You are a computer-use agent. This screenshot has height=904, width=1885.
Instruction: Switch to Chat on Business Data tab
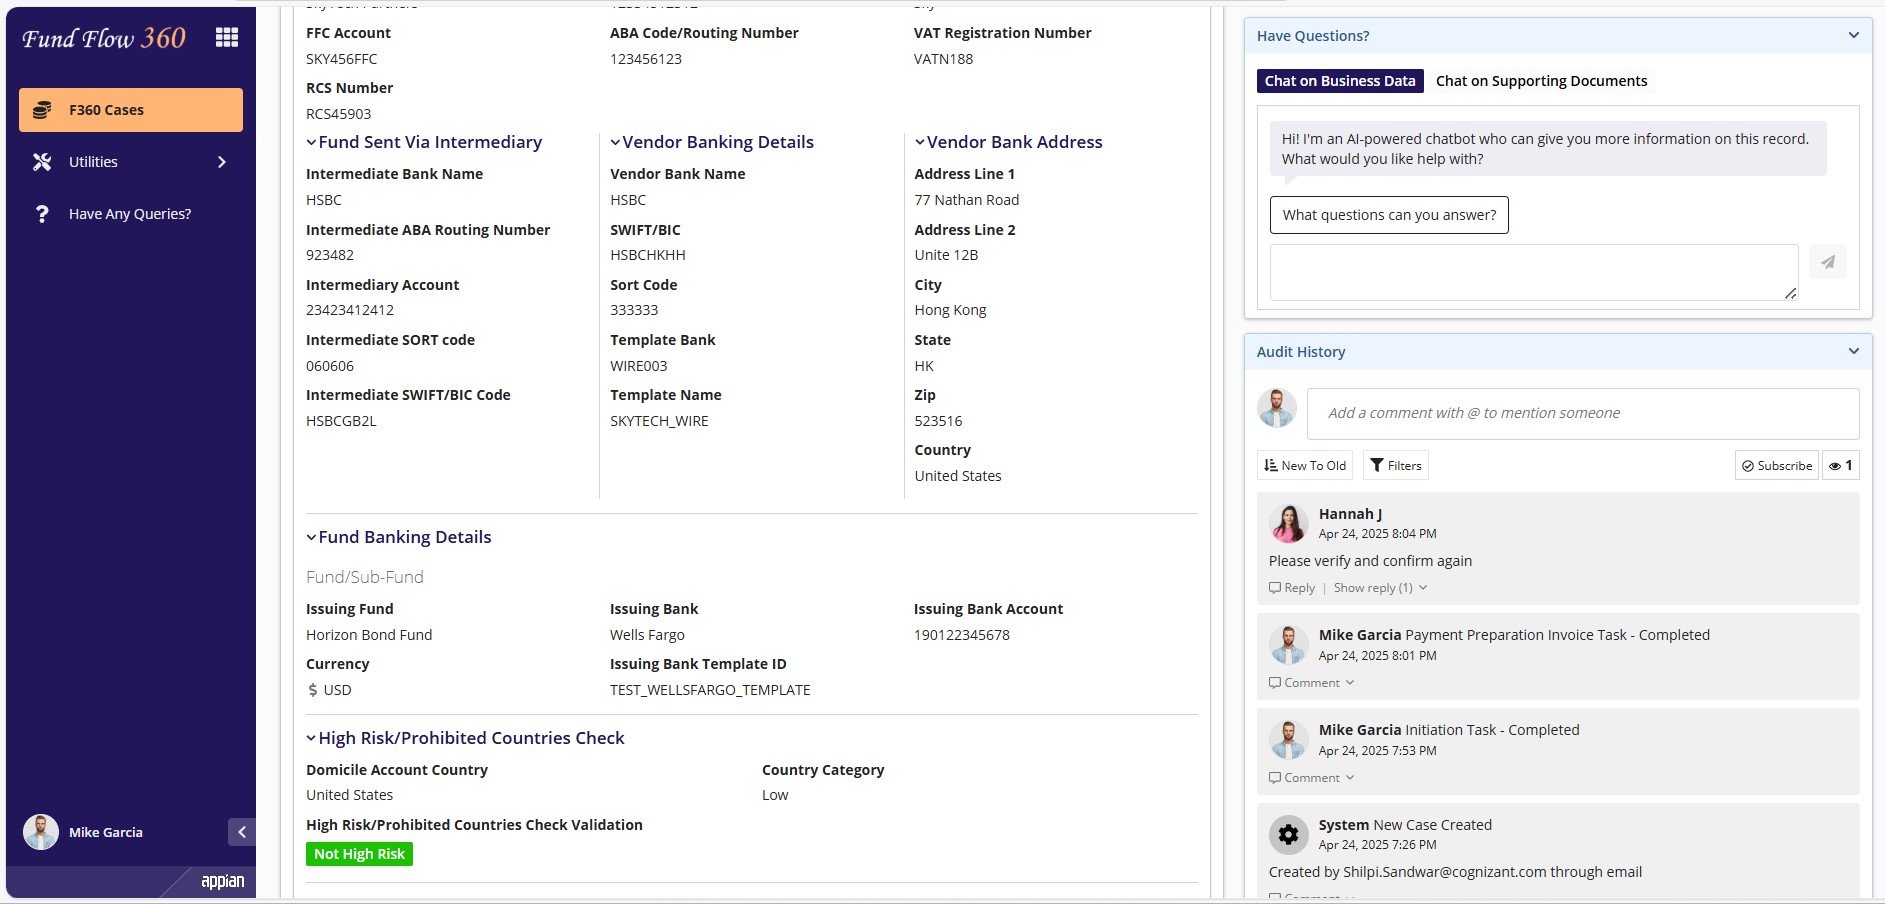[x=1340, y=81]
